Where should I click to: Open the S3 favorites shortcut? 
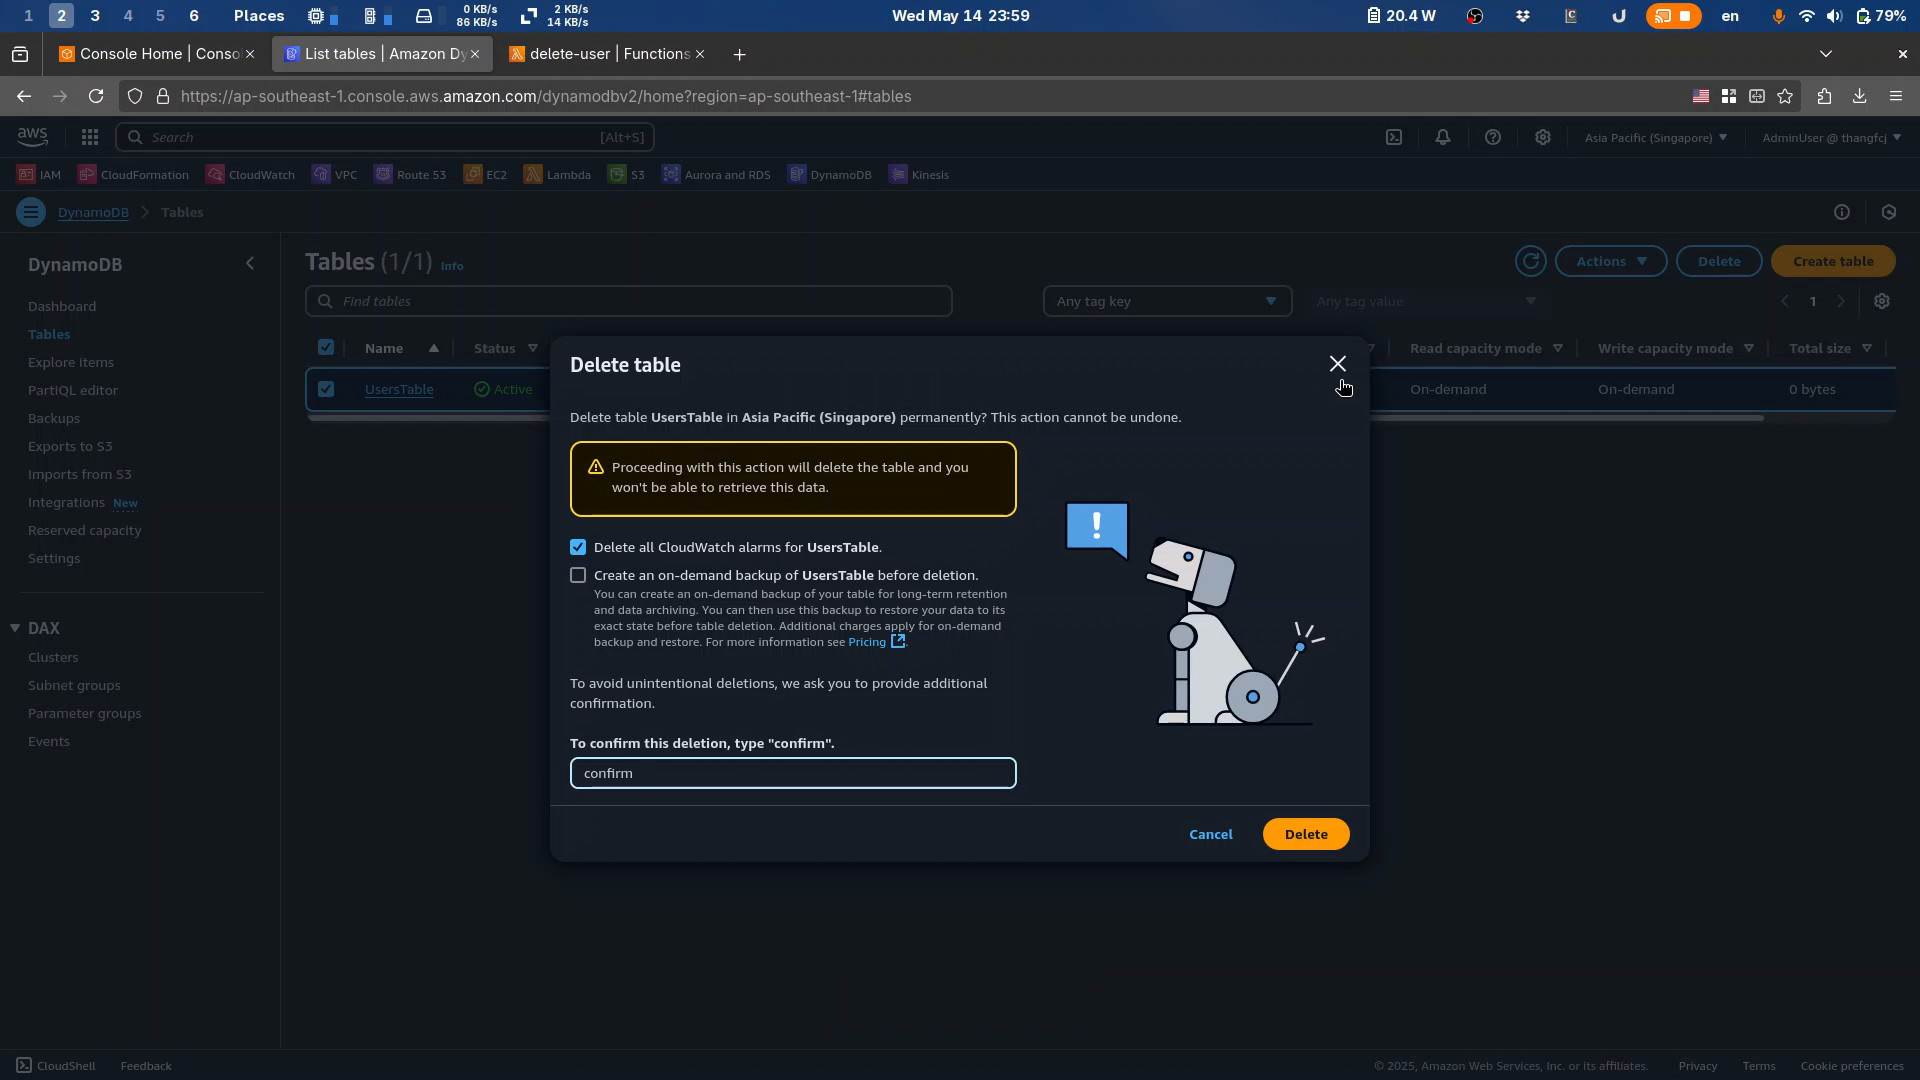[x=626, y=174]
